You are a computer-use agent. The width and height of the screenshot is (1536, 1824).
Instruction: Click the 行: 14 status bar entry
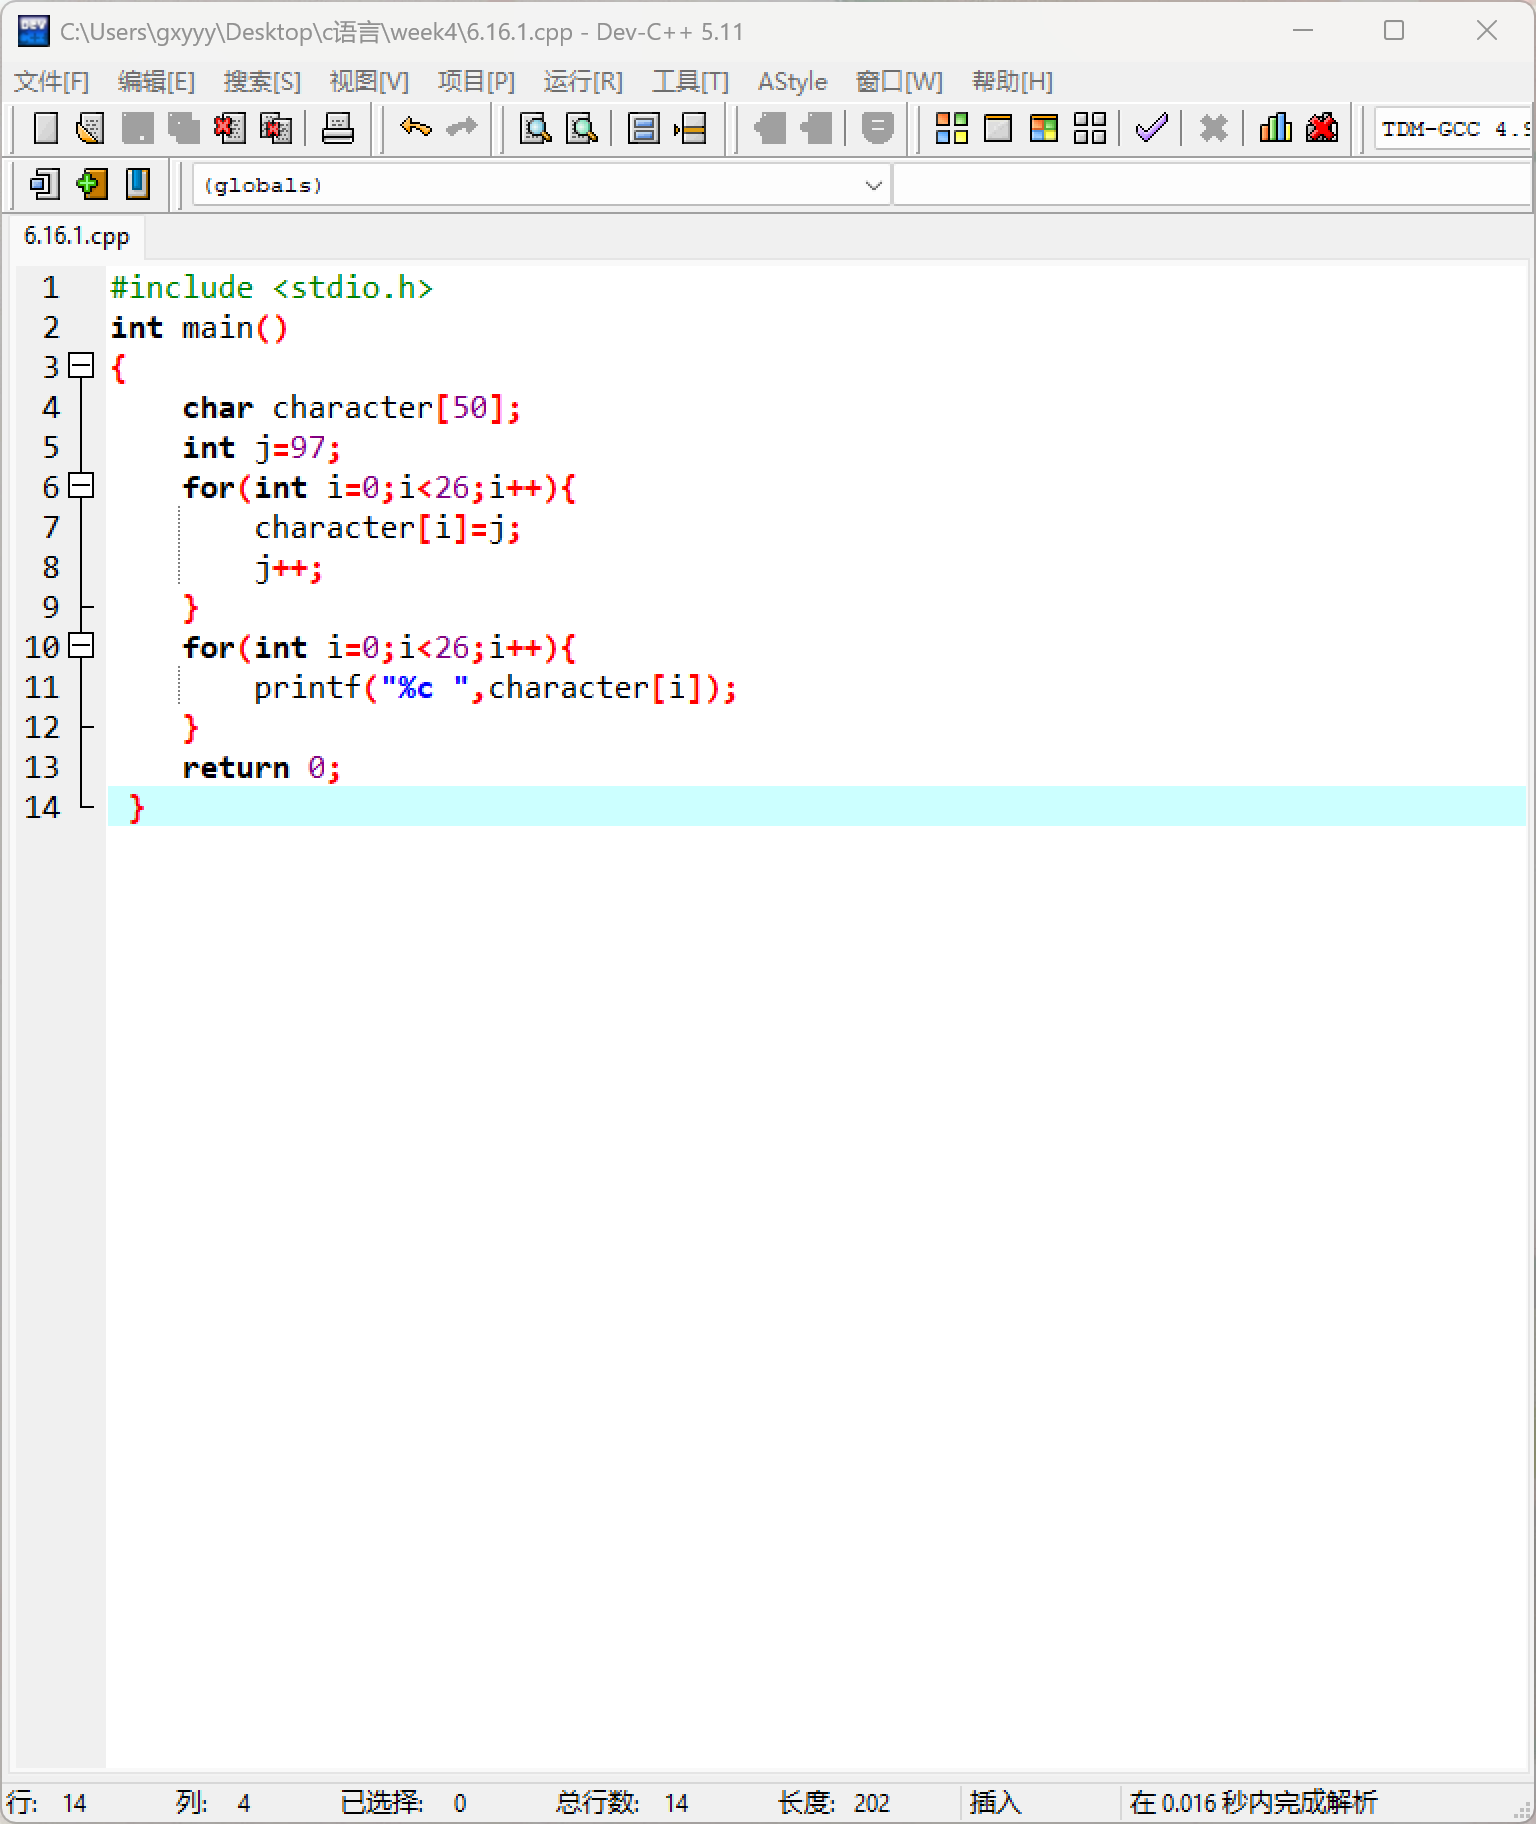coord(47,1803)
